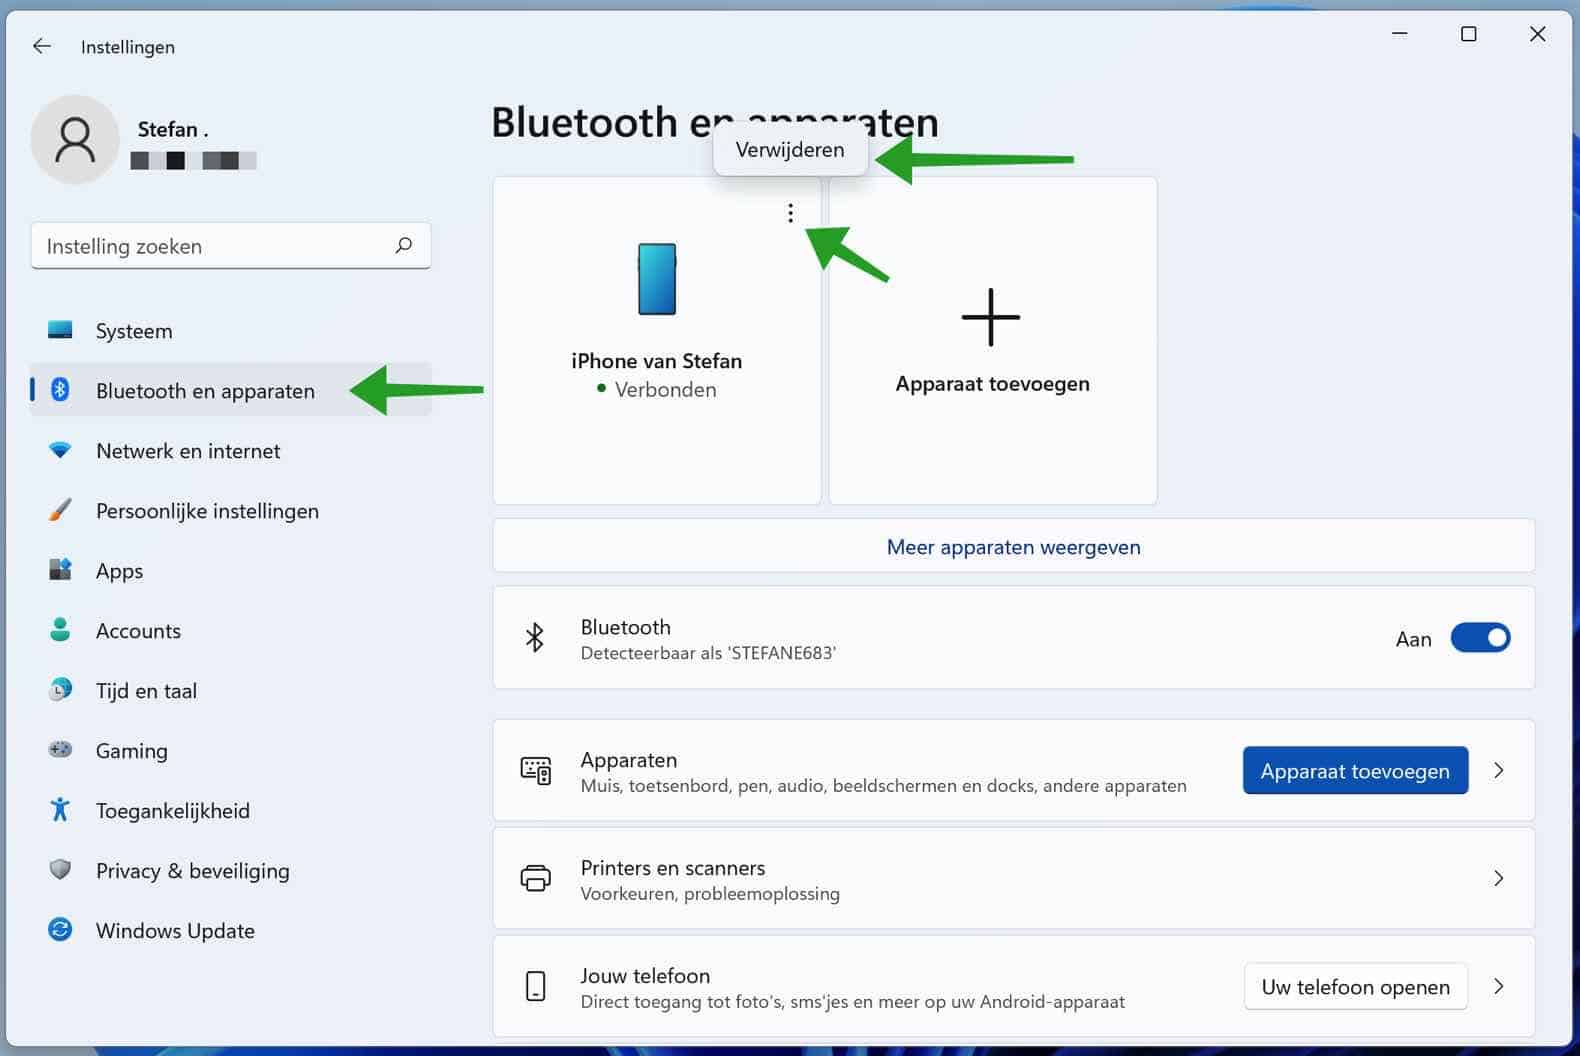The image size is (1580, 1056).
Task: Expand the Jouw telefoon row chevron
Action: tap(1498, 986)
